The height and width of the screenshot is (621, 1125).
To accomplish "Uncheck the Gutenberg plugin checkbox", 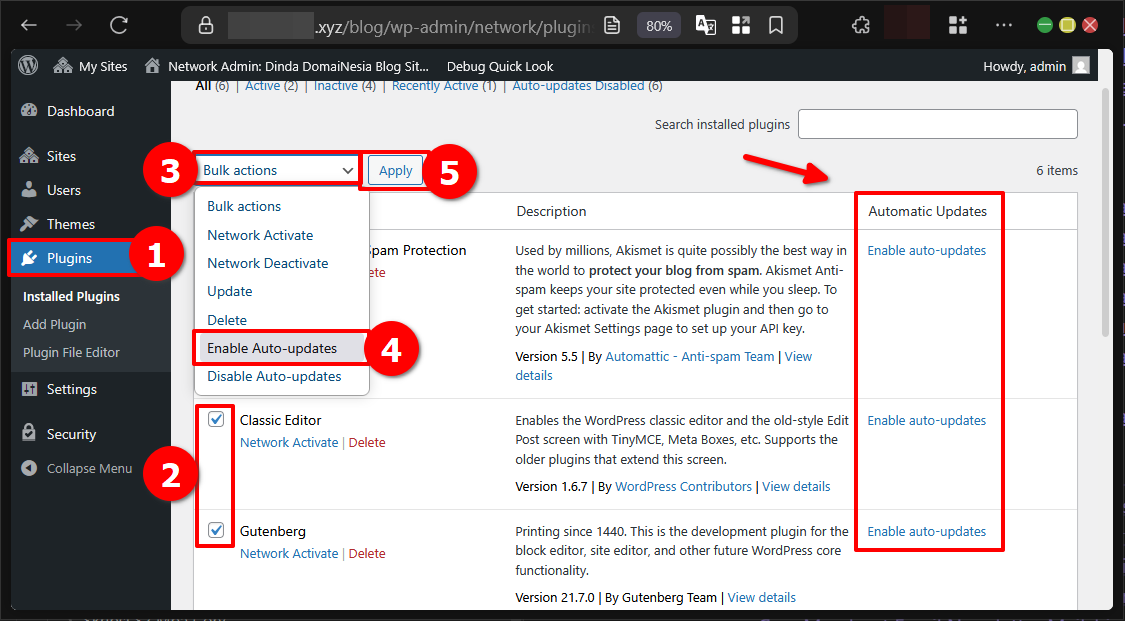I will click(217, 530).
